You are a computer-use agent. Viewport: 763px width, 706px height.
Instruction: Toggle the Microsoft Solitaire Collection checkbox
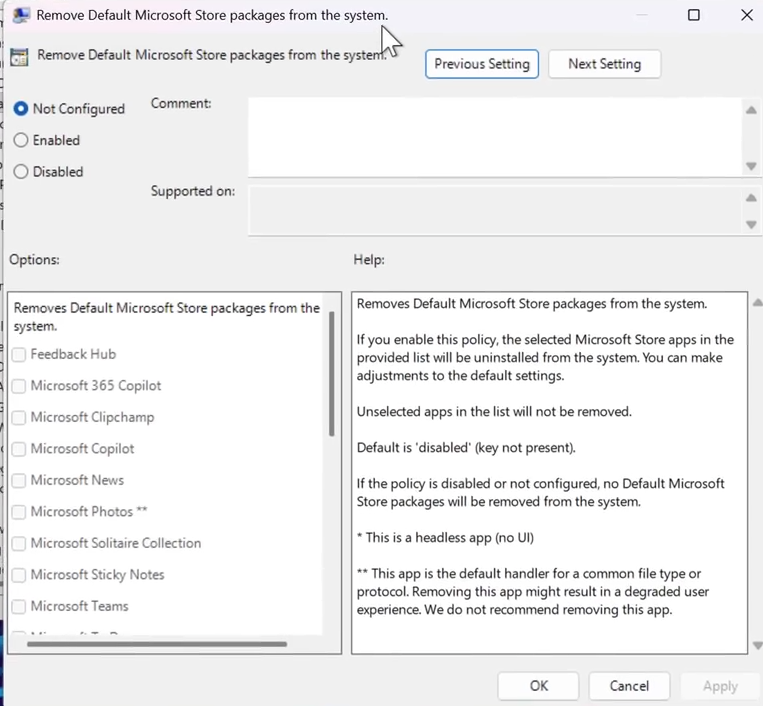click(x=19, y=543)
